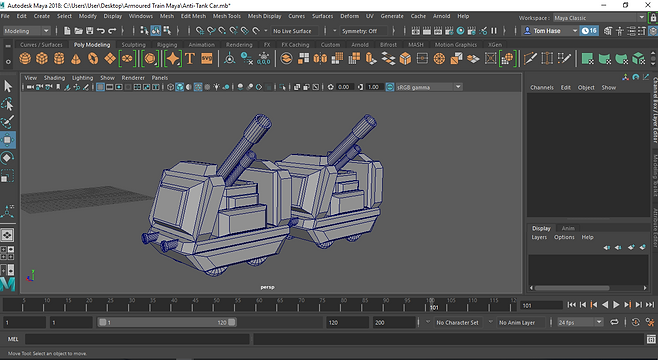Click the four-pane layout icon
The height and width of the screenshot is (360, 658).
[x=7, y=253]
